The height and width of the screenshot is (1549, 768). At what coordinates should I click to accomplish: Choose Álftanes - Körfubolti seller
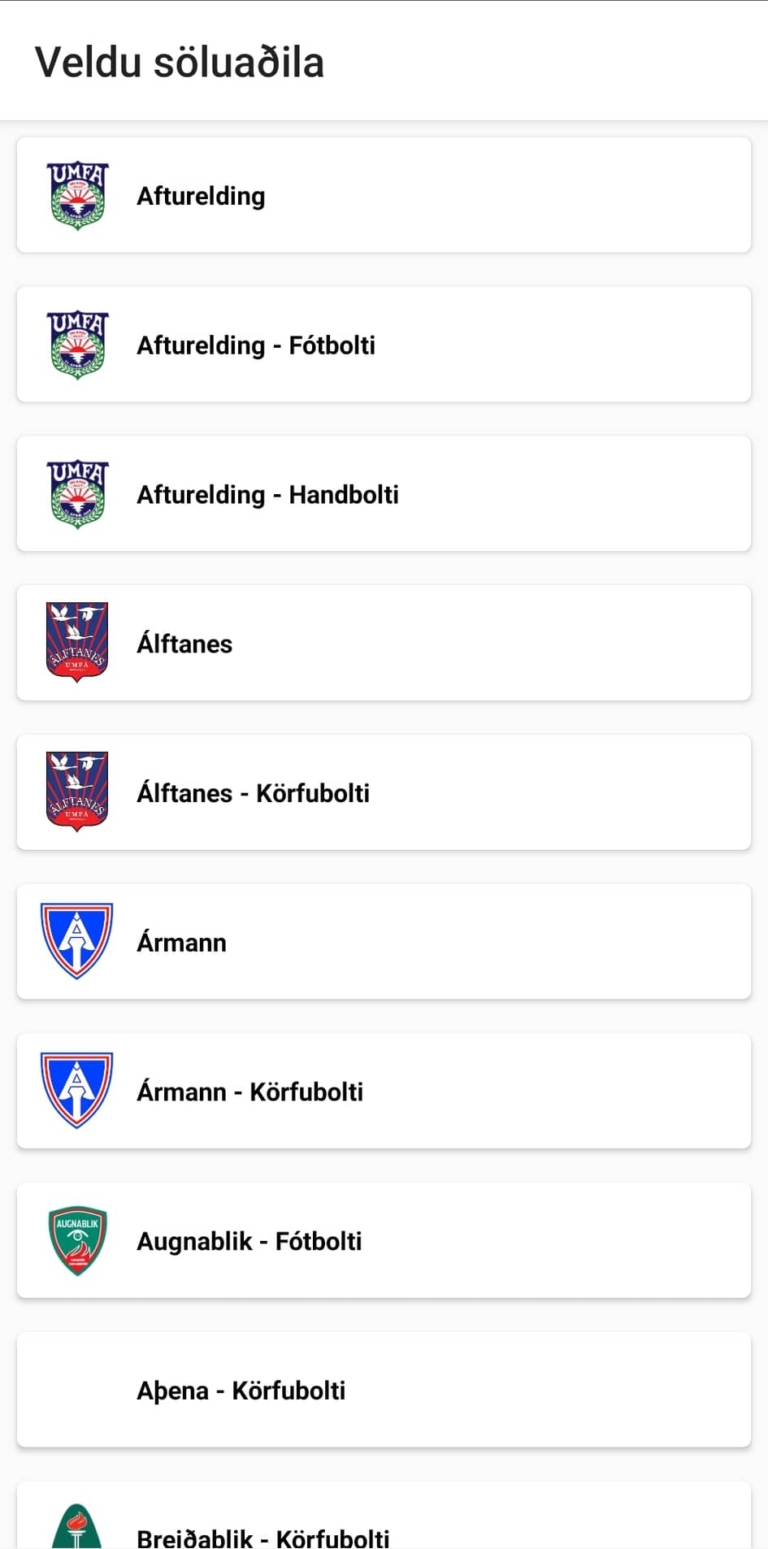[x=384, y=792]
